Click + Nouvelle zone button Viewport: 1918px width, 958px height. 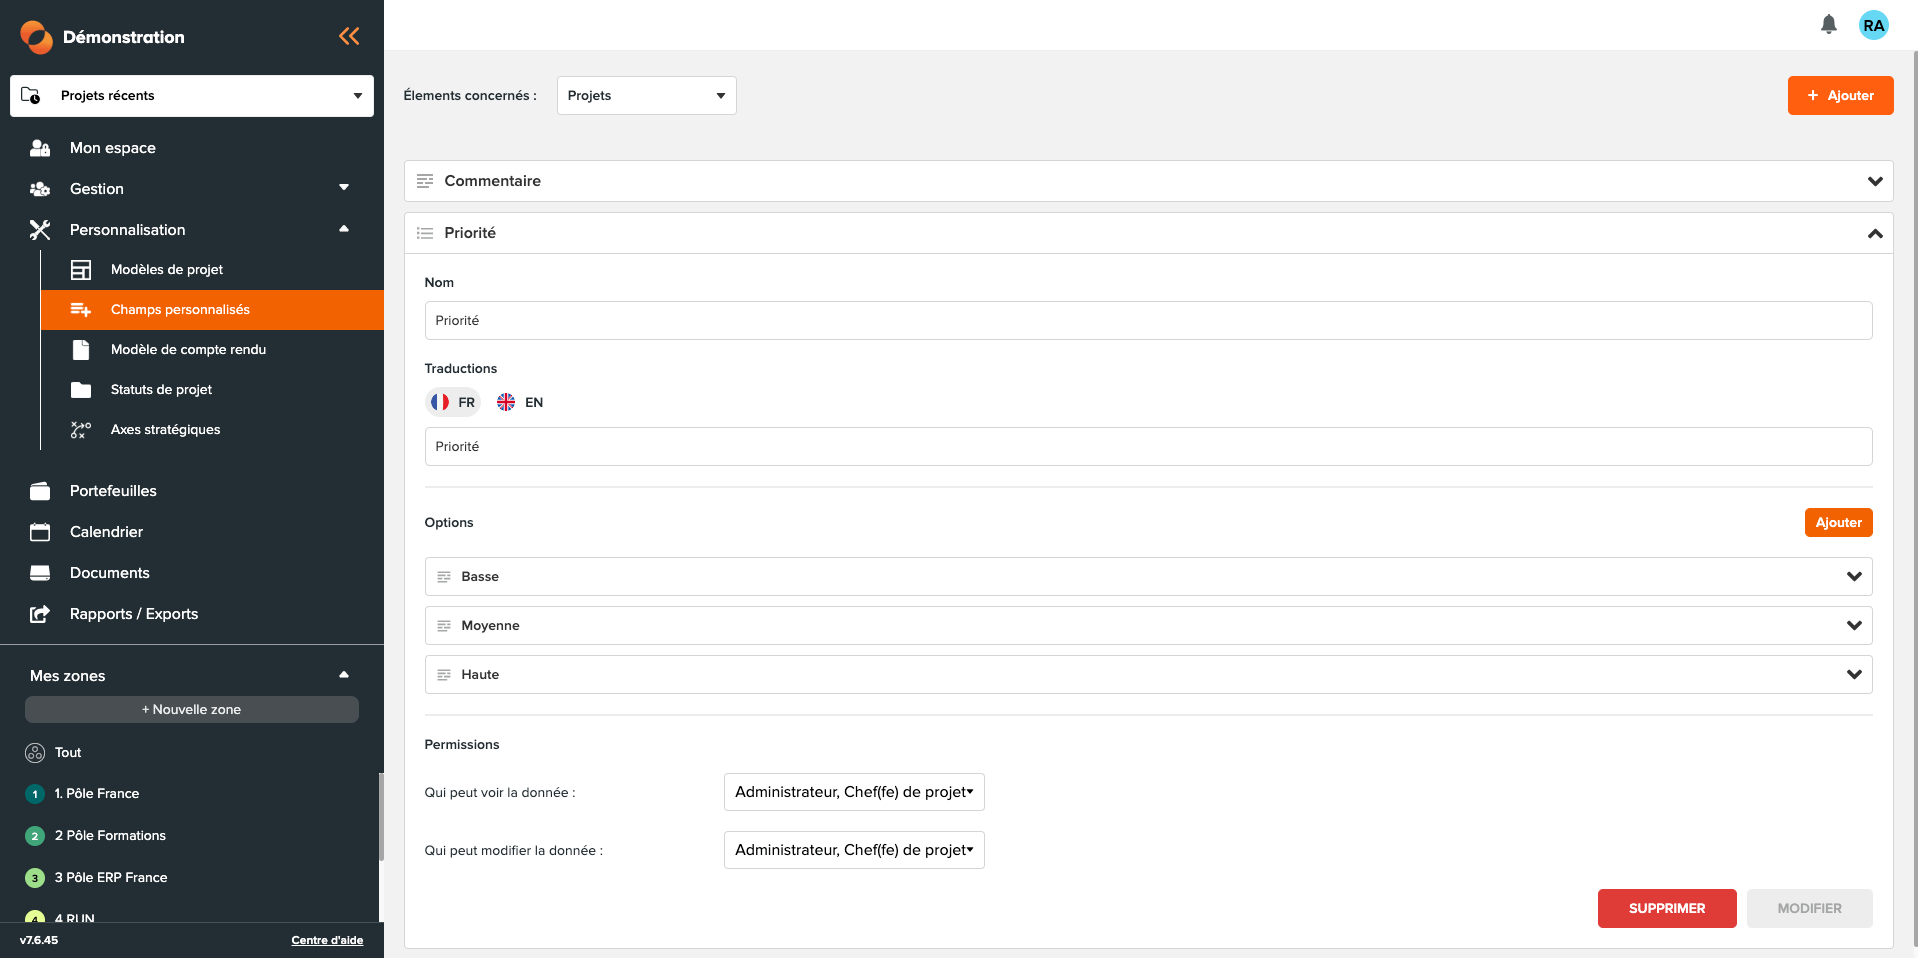(192, 710)
